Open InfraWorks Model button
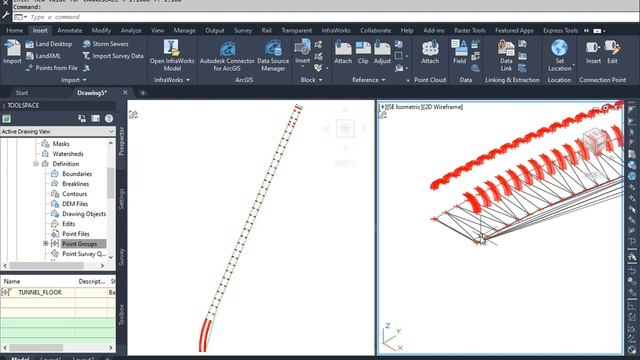The height and width of the screenshot is (360, 640). (172, 55)
